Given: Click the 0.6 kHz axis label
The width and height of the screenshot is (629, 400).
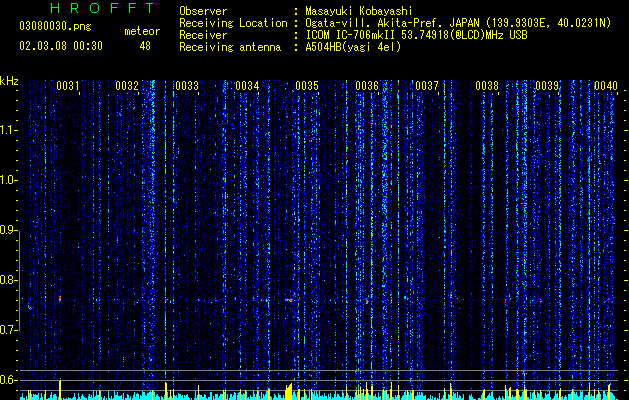Looking at the screenshot, I should (8, 380).
